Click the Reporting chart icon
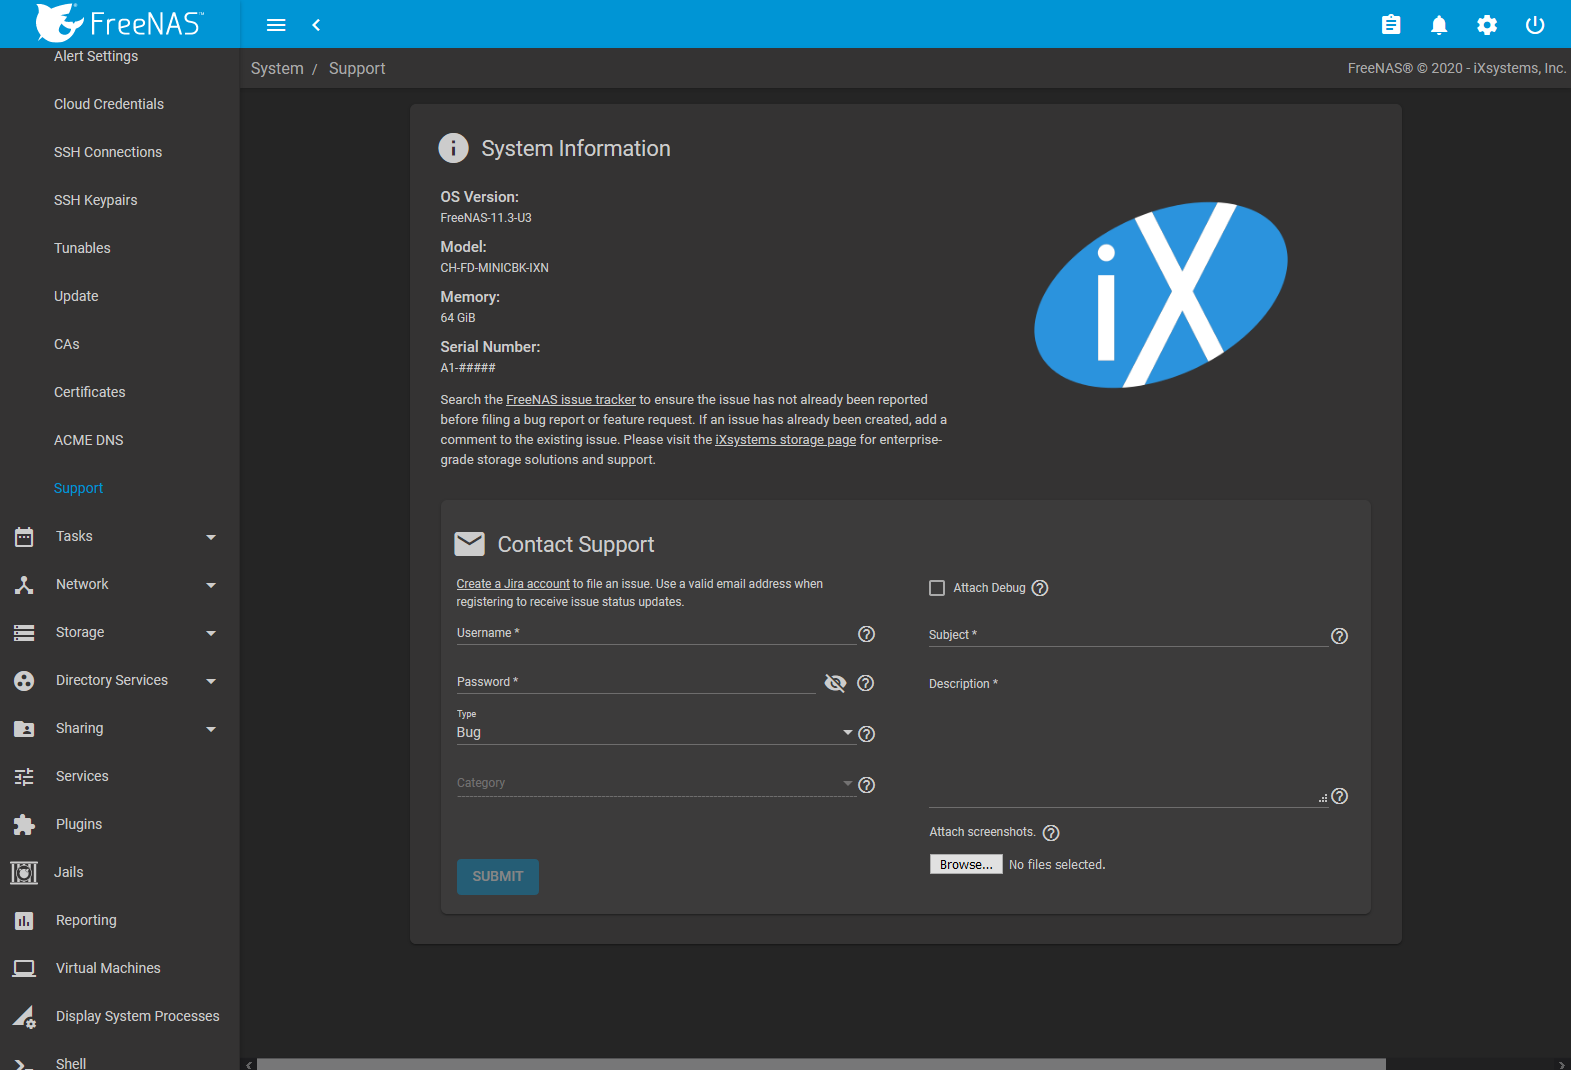 point(24,921)
